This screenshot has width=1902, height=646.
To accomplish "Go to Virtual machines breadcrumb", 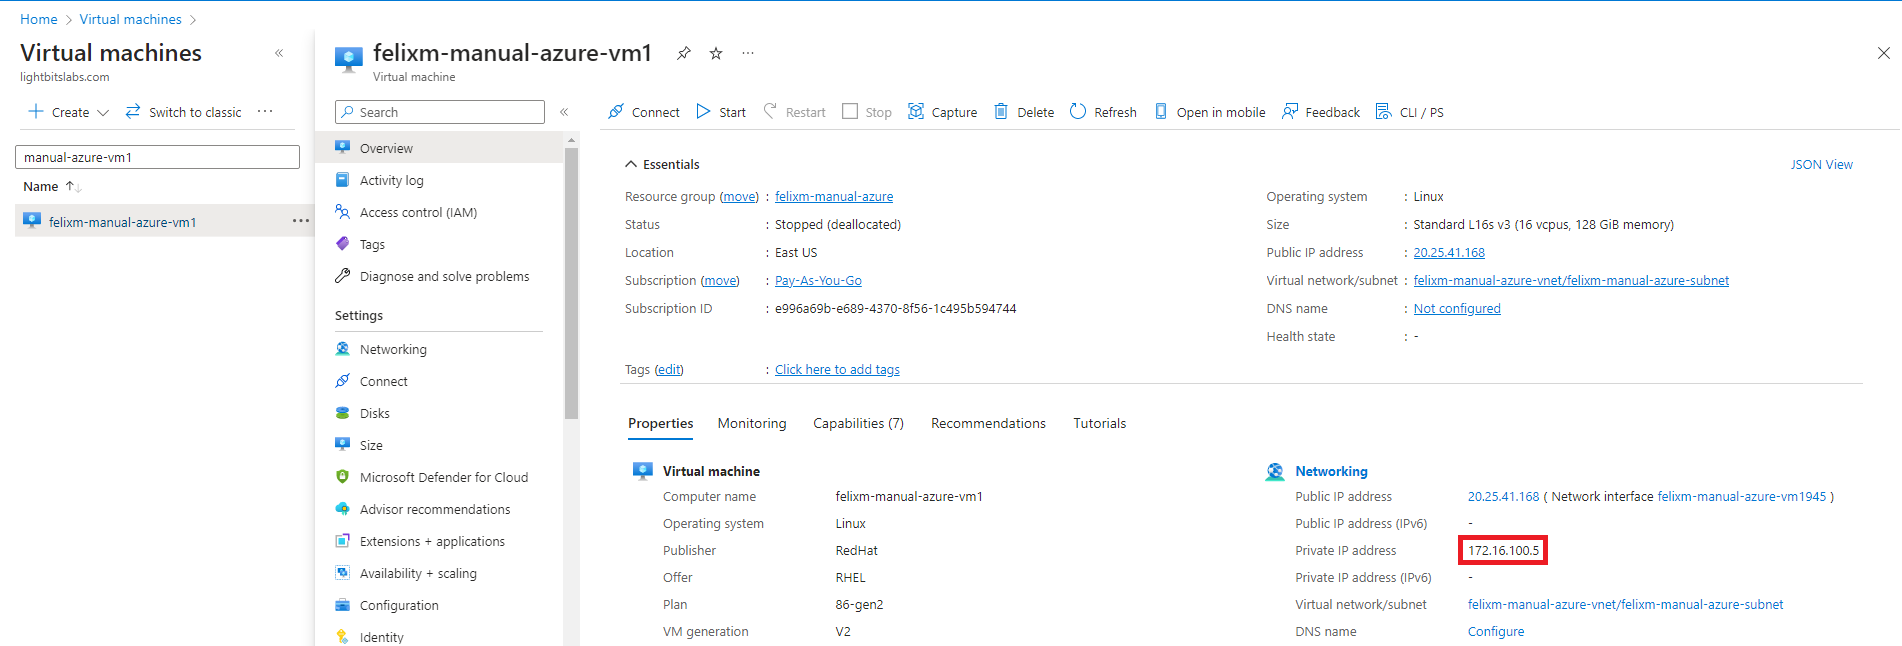I will 131,19.
